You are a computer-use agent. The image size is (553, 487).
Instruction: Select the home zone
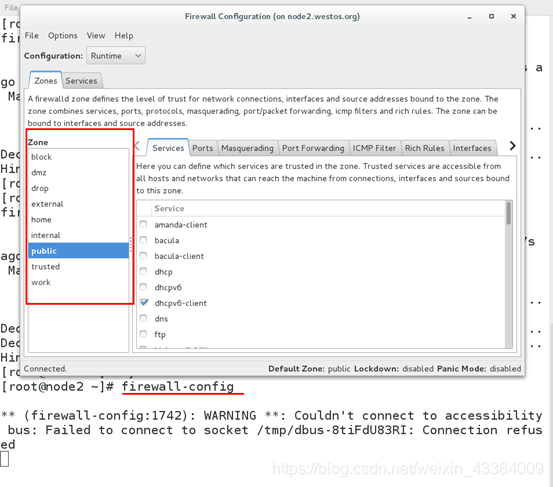point(78,220)
